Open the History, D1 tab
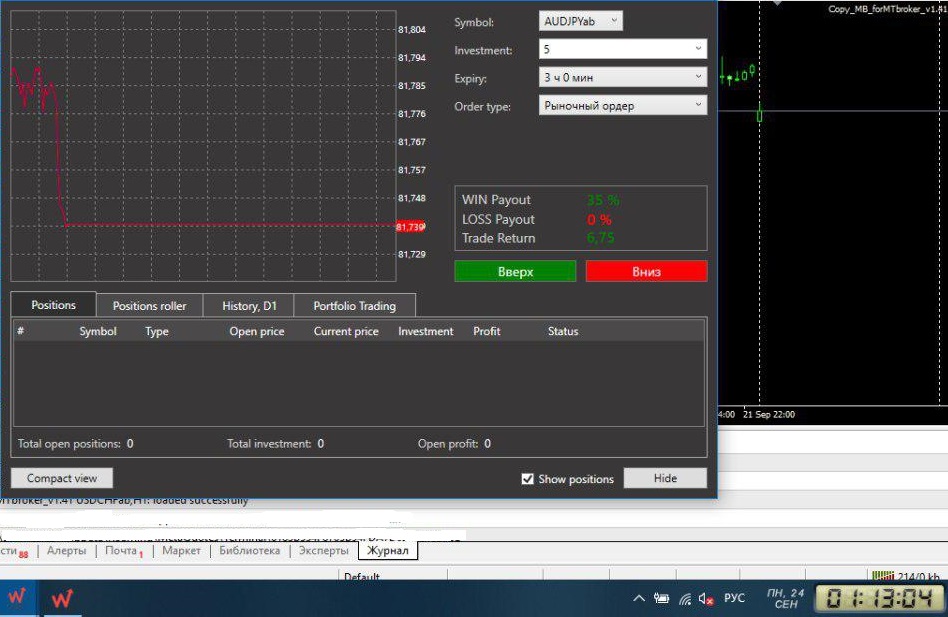The width and height of the screenshot is (948, 617). click(x=249, y=306)
